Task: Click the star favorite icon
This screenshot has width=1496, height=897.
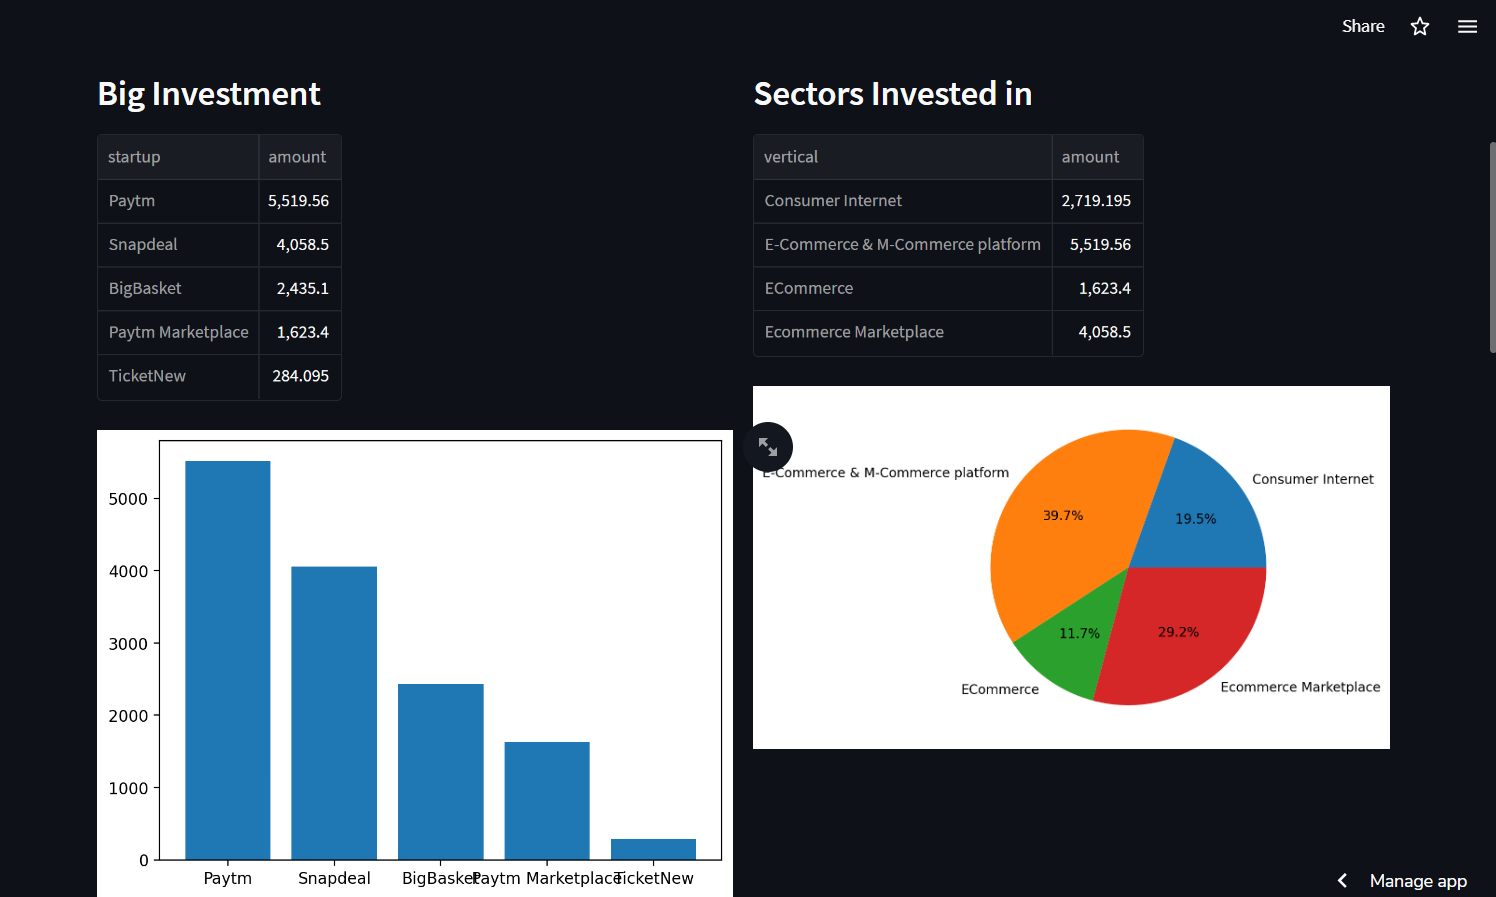Action: coord(1419,27)
